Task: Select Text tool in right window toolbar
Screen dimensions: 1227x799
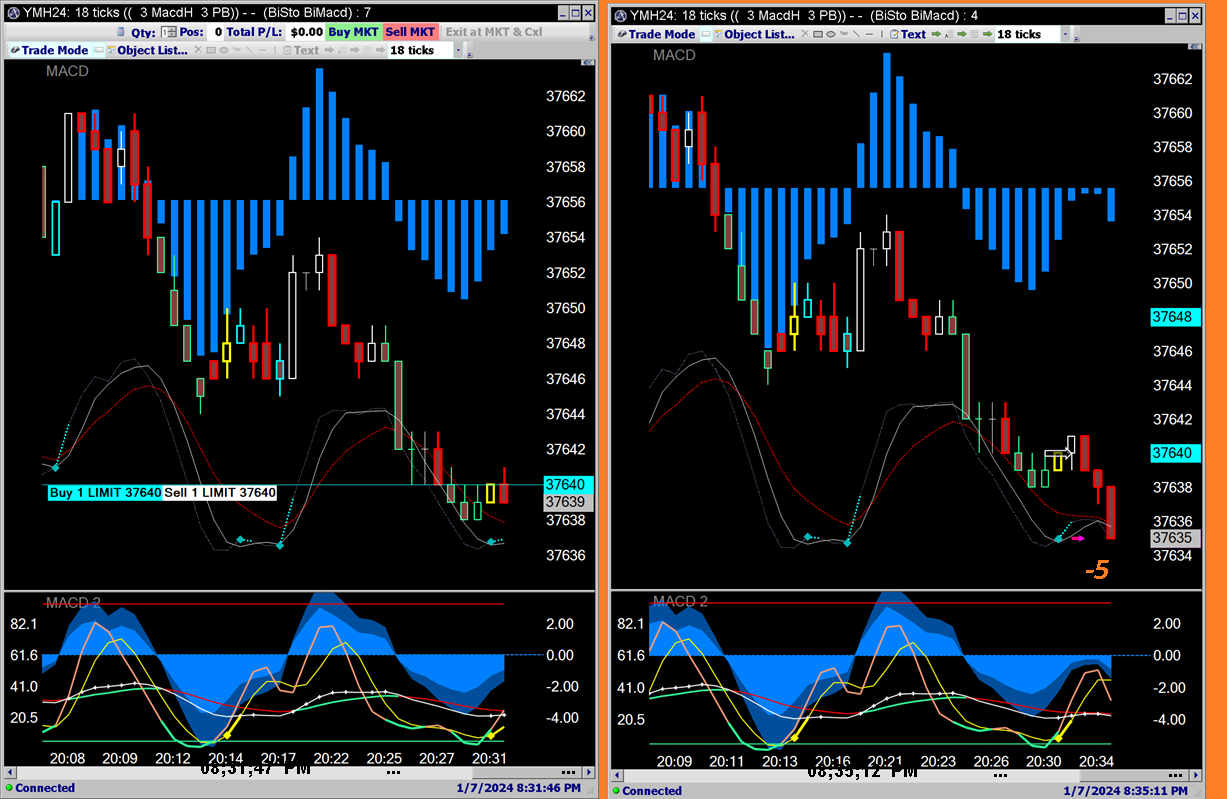Action: 909,34
